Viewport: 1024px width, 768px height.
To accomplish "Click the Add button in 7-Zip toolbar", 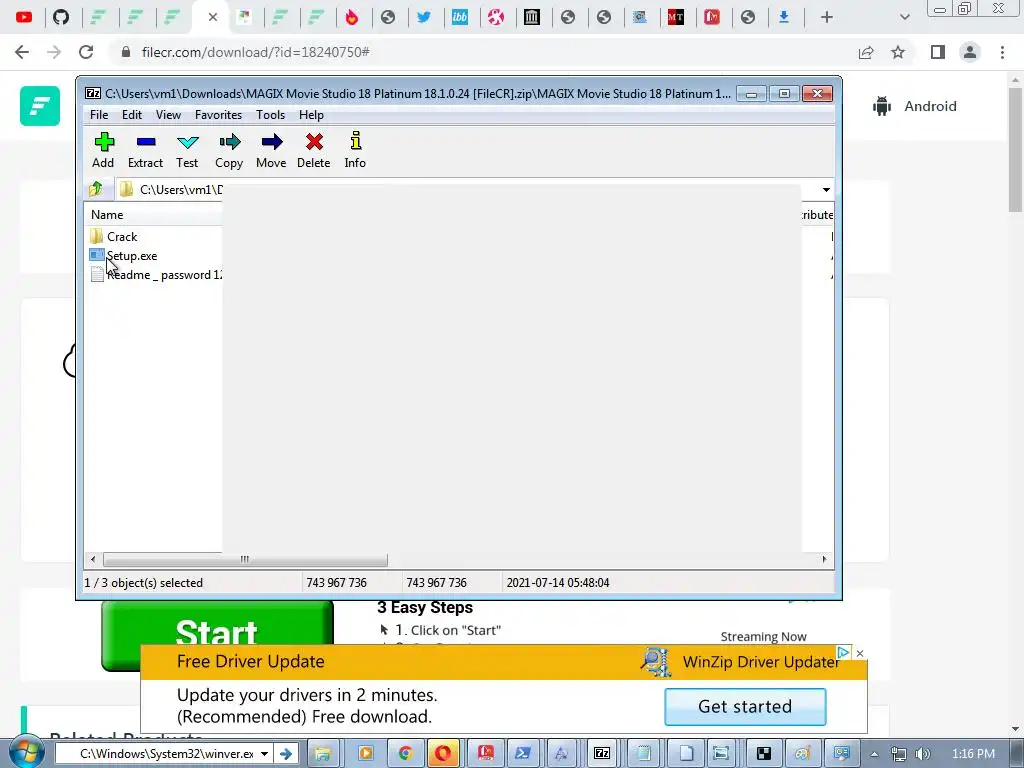I will [x=103, y=150].
